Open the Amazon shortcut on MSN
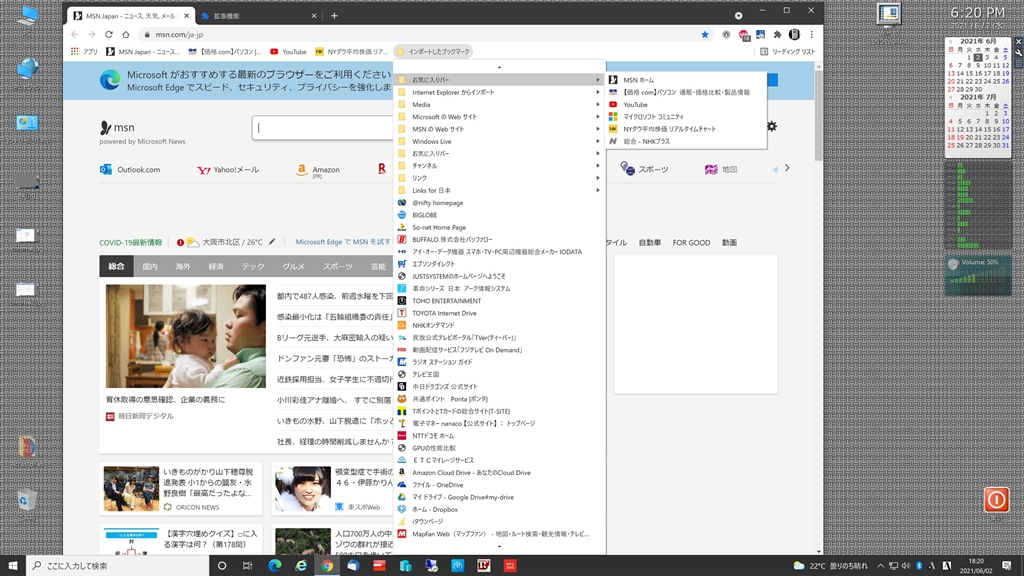The width and height of the screenshot is (1024, 576). click(318, 170)
